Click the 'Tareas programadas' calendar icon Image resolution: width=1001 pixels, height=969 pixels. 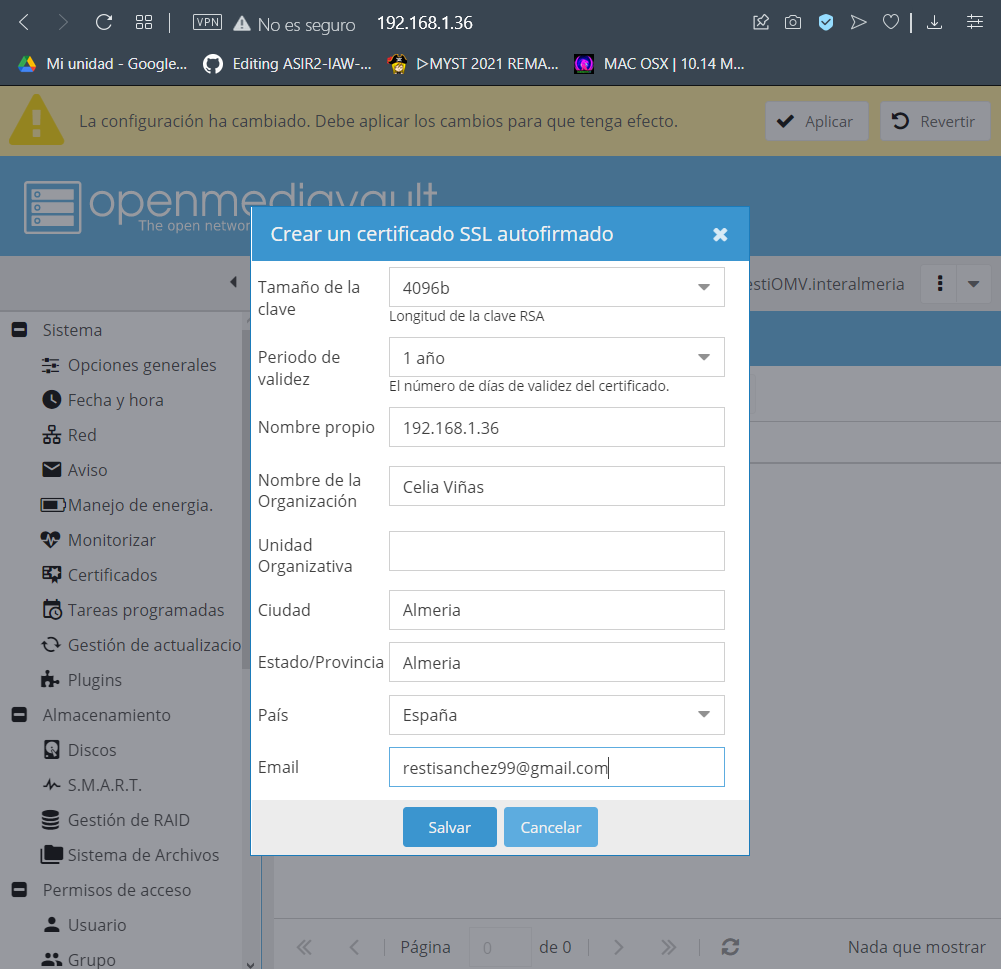[52, 610]
